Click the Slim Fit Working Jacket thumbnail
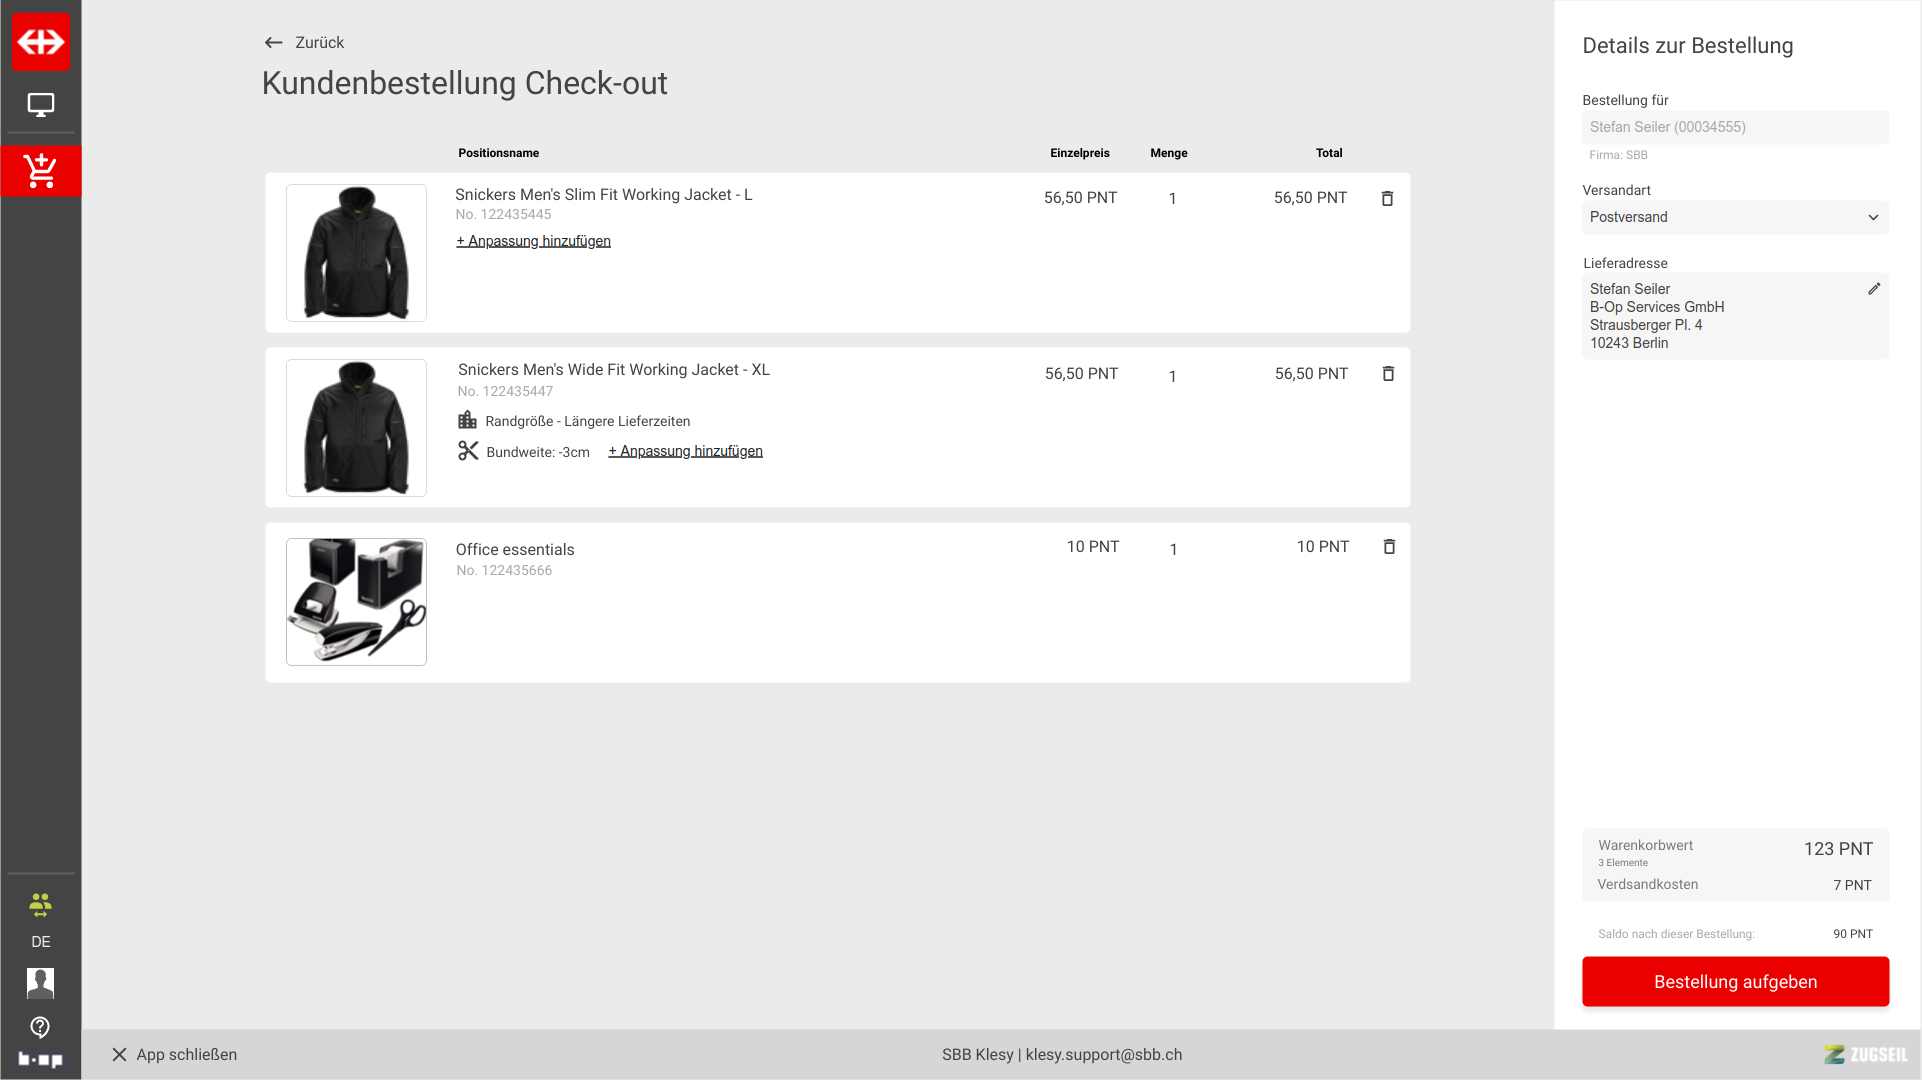Screen dimensions: 1922x1080 click(356, 253)
